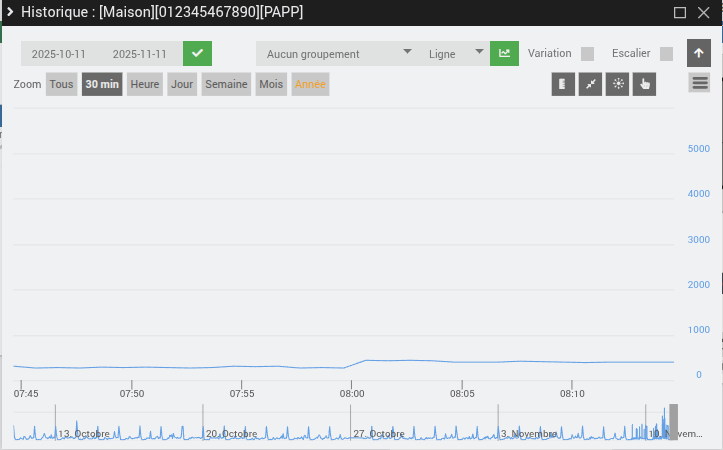Toggle the Escalier checkbox
723x450 pixels.
(x=666, y=54)
